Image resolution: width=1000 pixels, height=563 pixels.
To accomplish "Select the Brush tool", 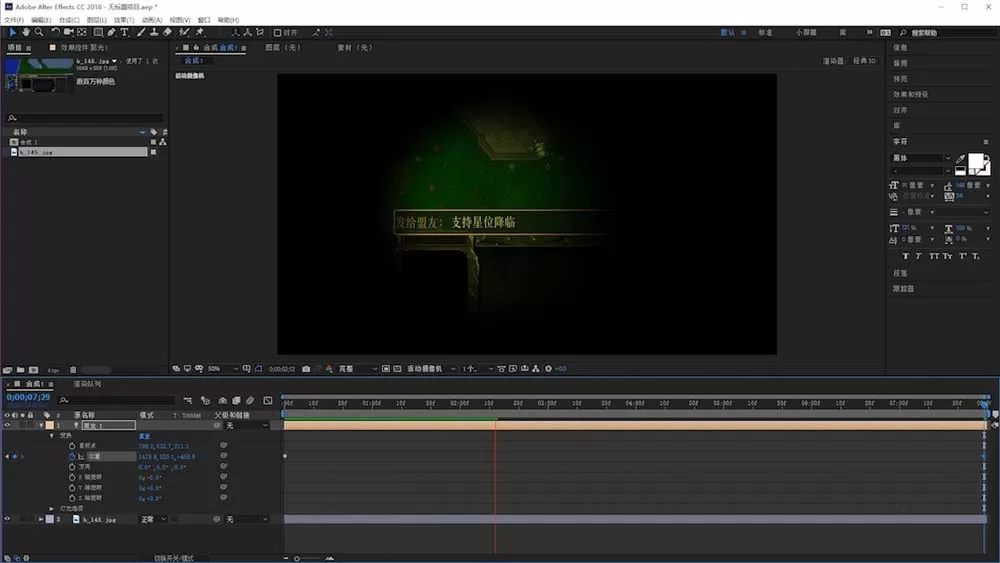I will pyautogui.click(x=141, y=32).
